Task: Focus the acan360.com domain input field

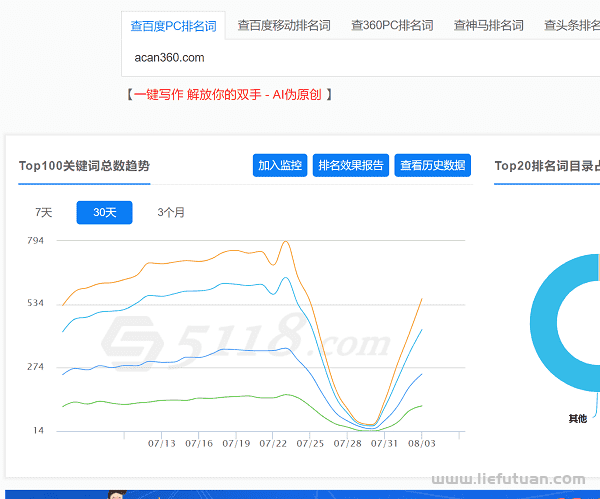Action: 360,58
